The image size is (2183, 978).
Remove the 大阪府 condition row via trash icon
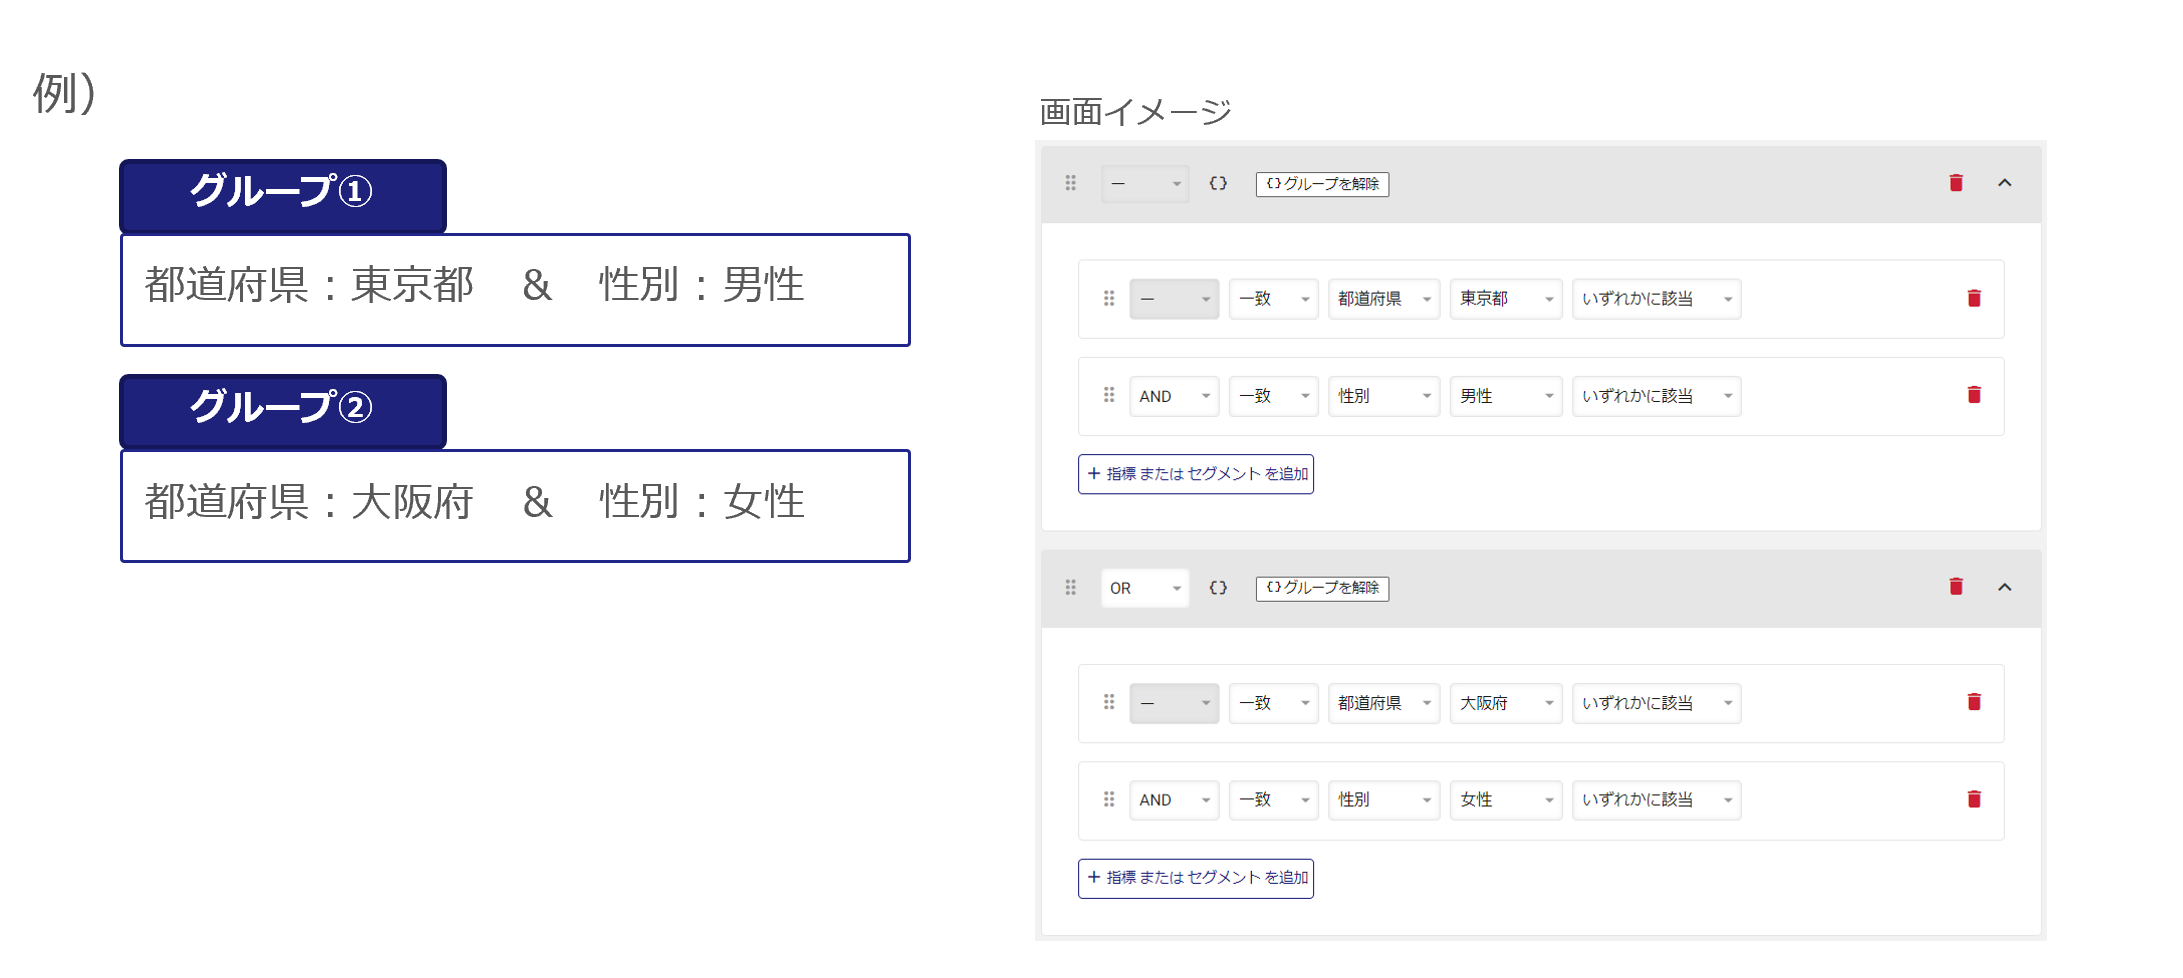pyautogui.click(x=1974, y=702)
